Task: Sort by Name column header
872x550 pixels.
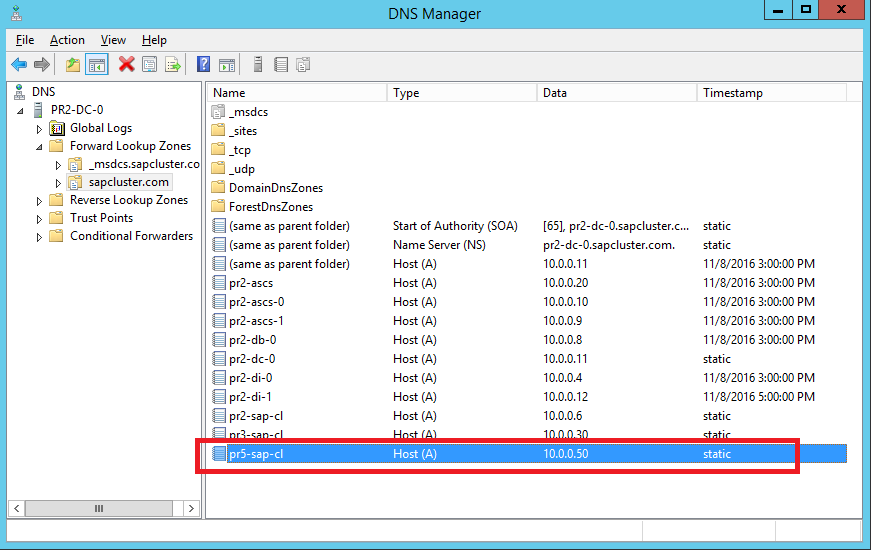Action: (297, 93)
